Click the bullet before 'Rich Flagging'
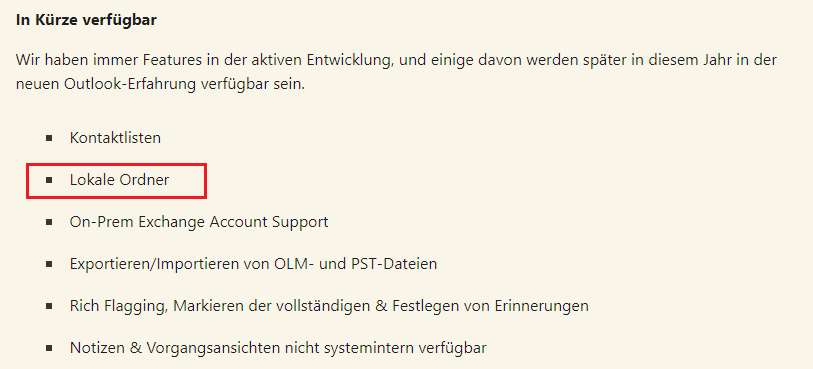The width and height of the screenshot is (813, 369). pyautogui.click(x=49, y=306)
